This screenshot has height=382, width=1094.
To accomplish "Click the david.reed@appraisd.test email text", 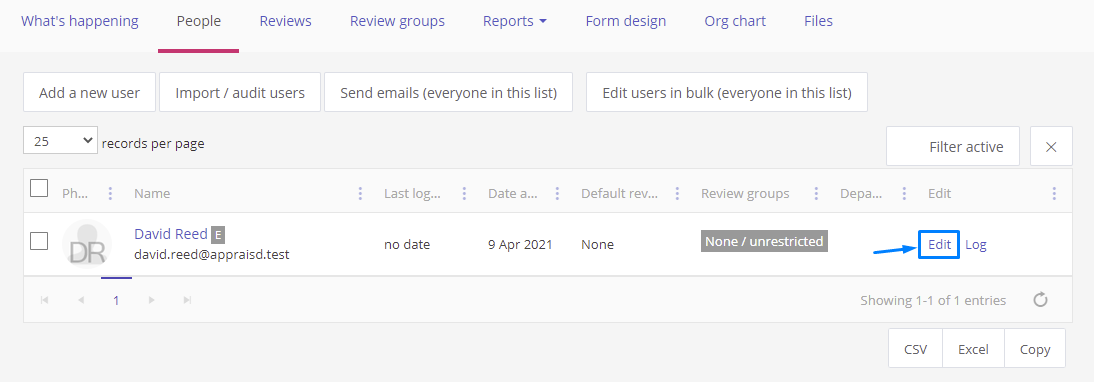I will click(211, 255).
